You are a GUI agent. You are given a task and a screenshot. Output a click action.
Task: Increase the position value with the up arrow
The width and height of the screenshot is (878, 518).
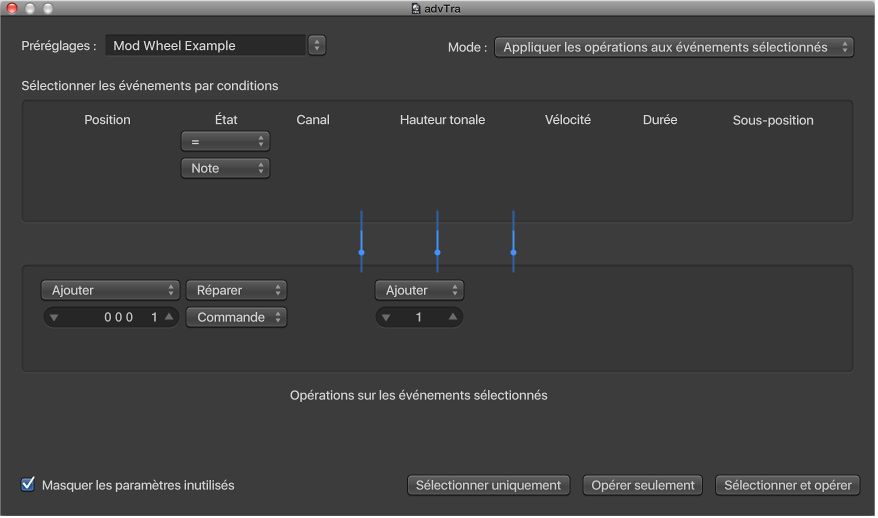coord(169,318)
